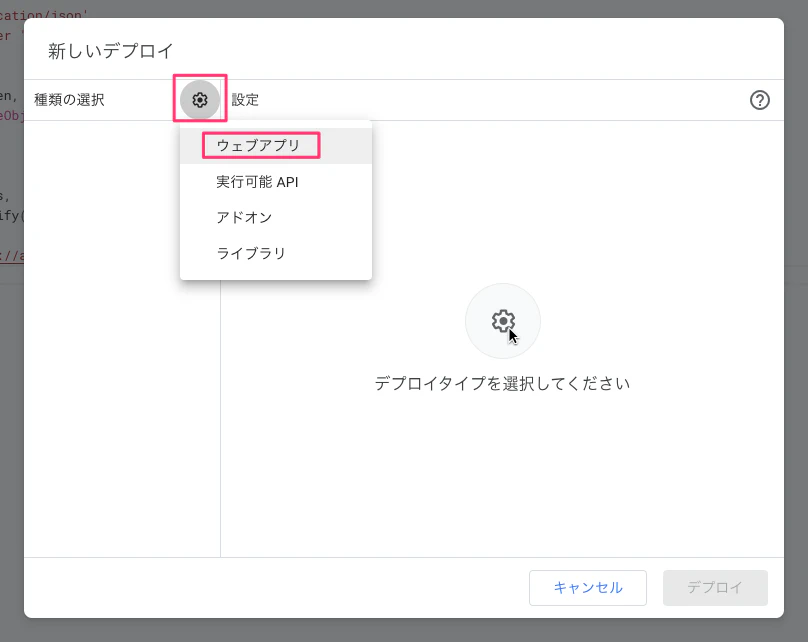Click the gear icon beside 種類の選択
Image resolution: width=808 pixels, height=642 pixels.
(200, 100)
